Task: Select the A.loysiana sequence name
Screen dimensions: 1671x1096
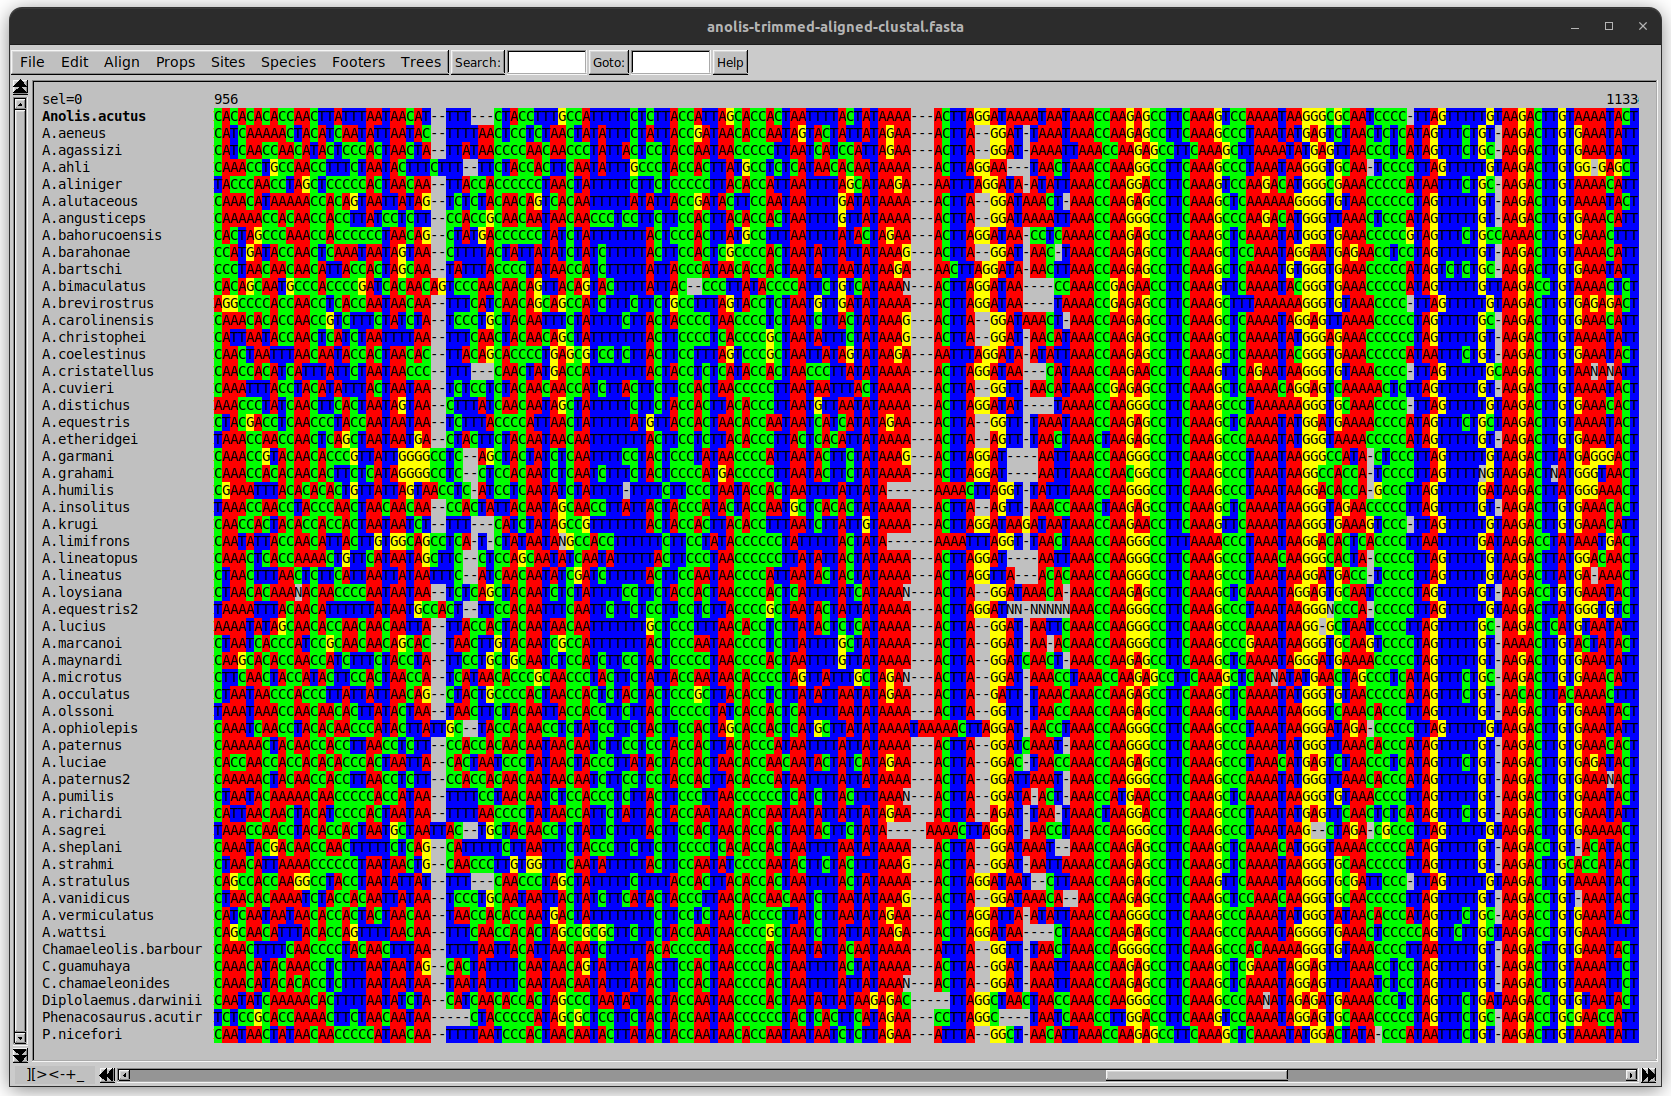Action: (x=82, y=592)
